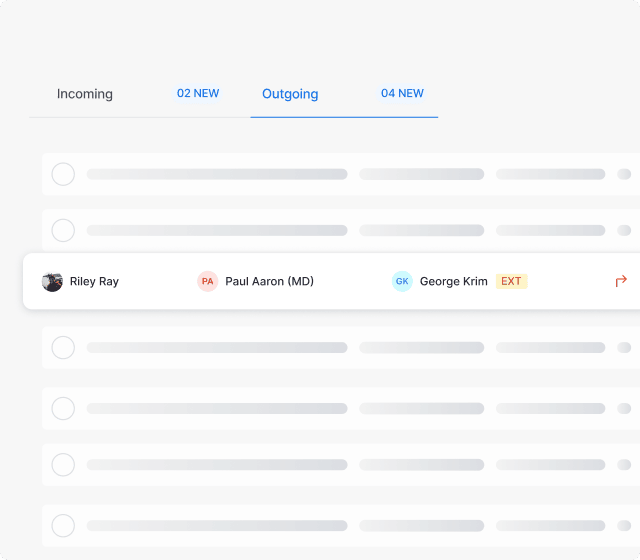Open George Krim name
This screenshot has width=640, height=560.
click(x=453, y=282)
